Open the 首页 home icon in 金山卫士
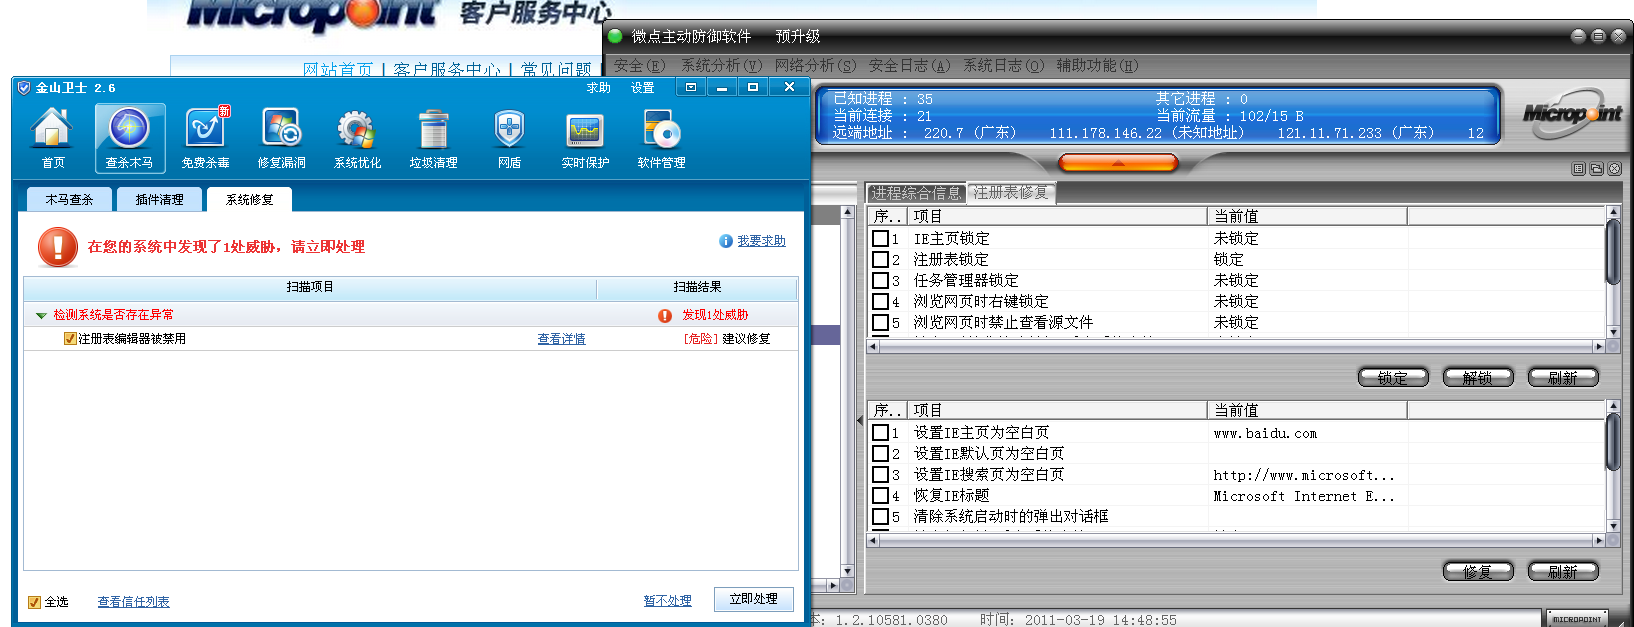 coord(53,138)
